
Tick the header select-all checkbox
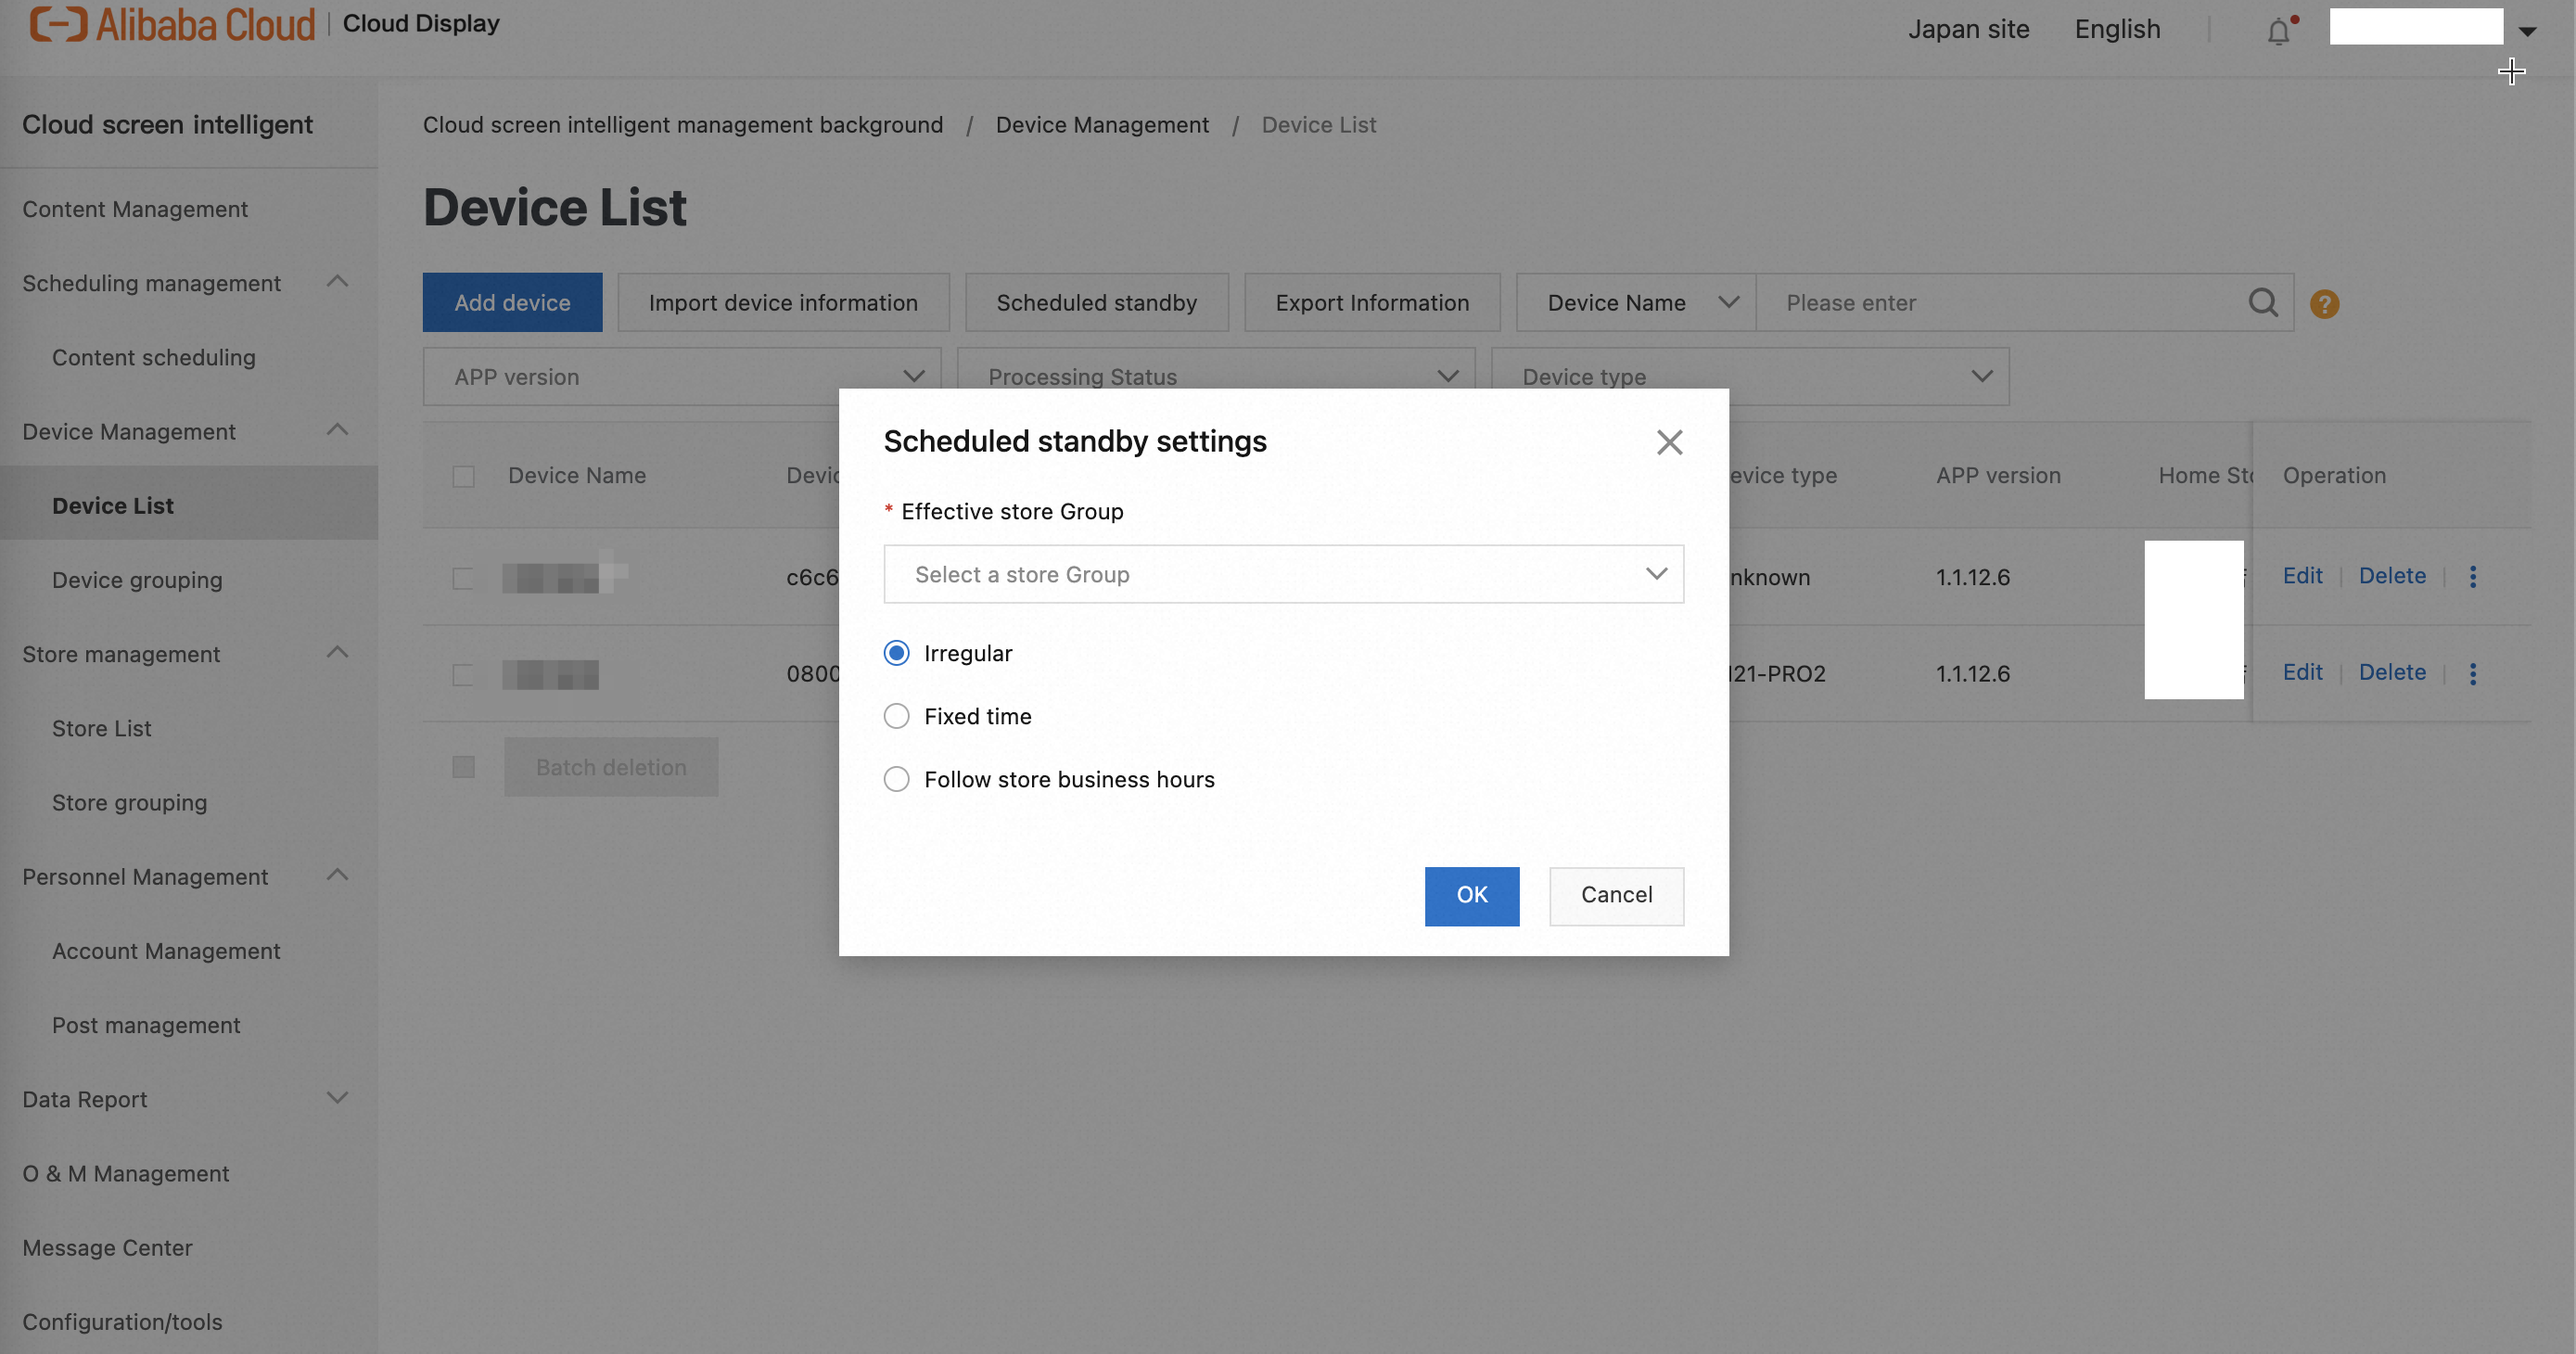point(463,476)
